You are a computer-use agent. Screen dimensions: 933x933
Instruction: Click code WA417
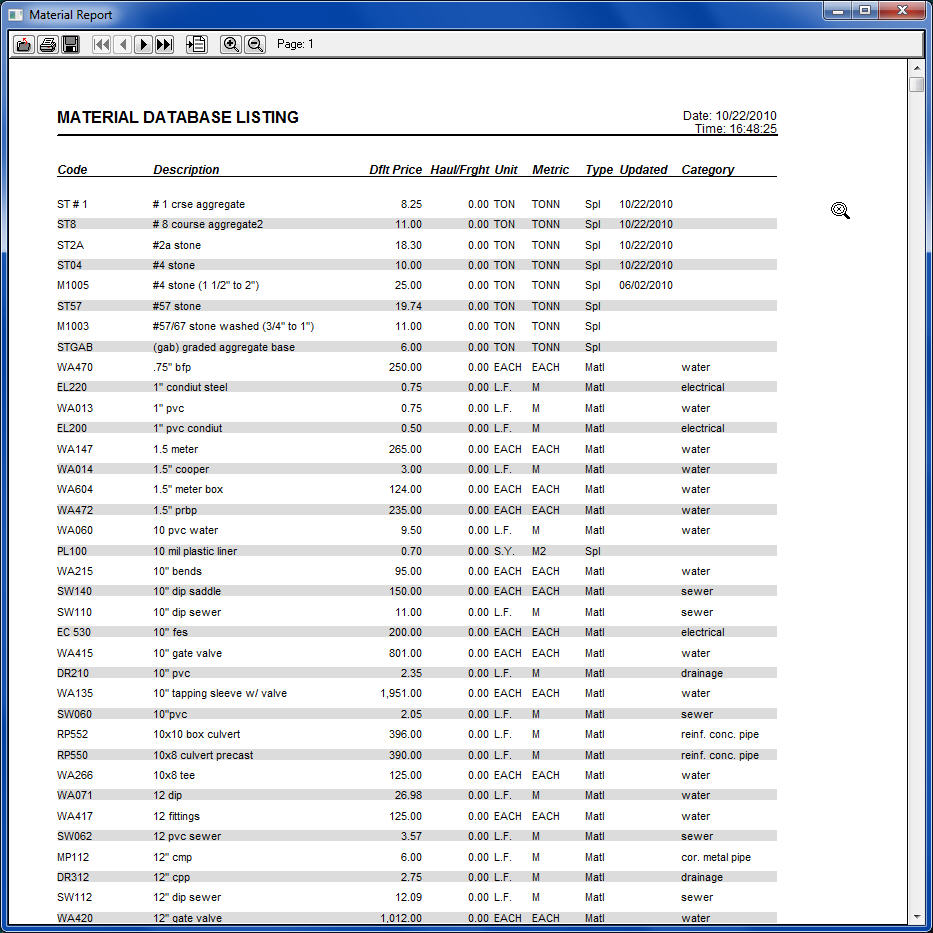pyautogui.click(x=75, y=816)
